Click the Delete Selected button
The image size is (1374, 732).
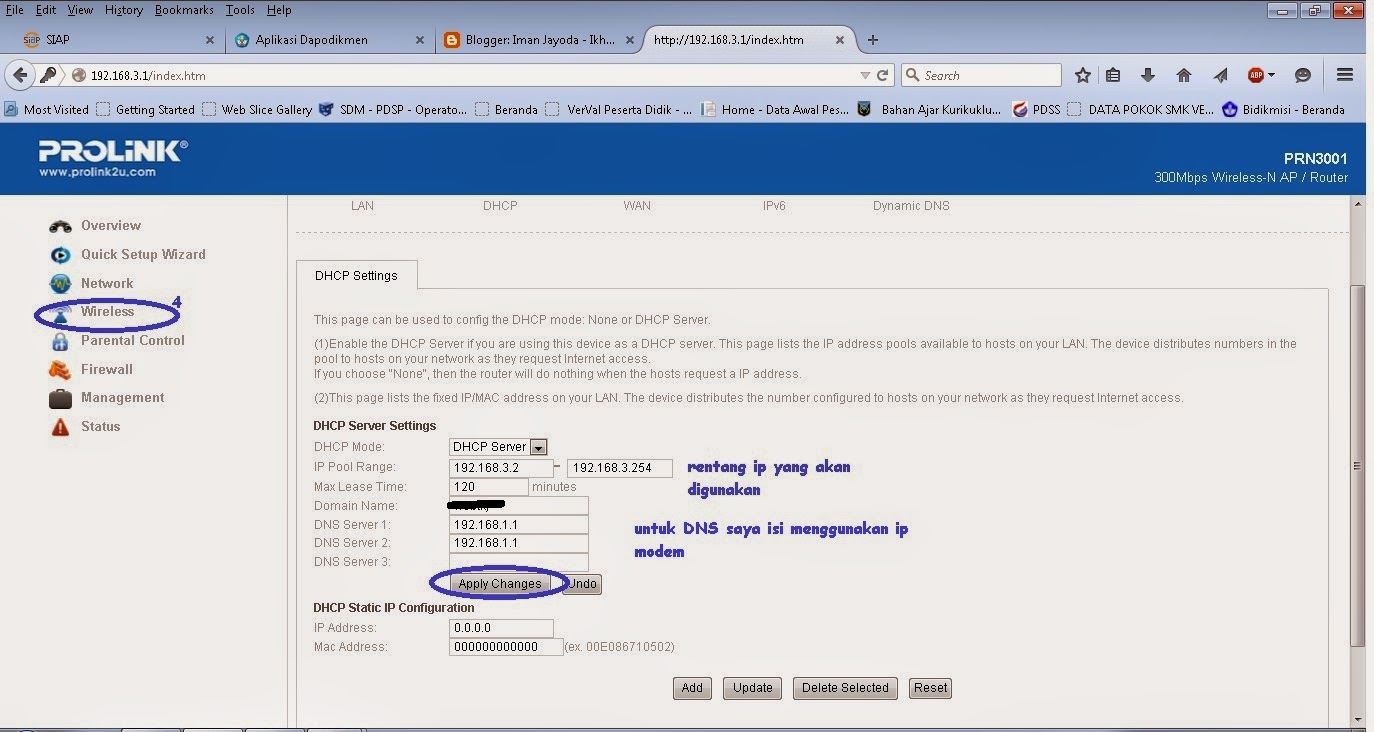(x=844, y=688)
